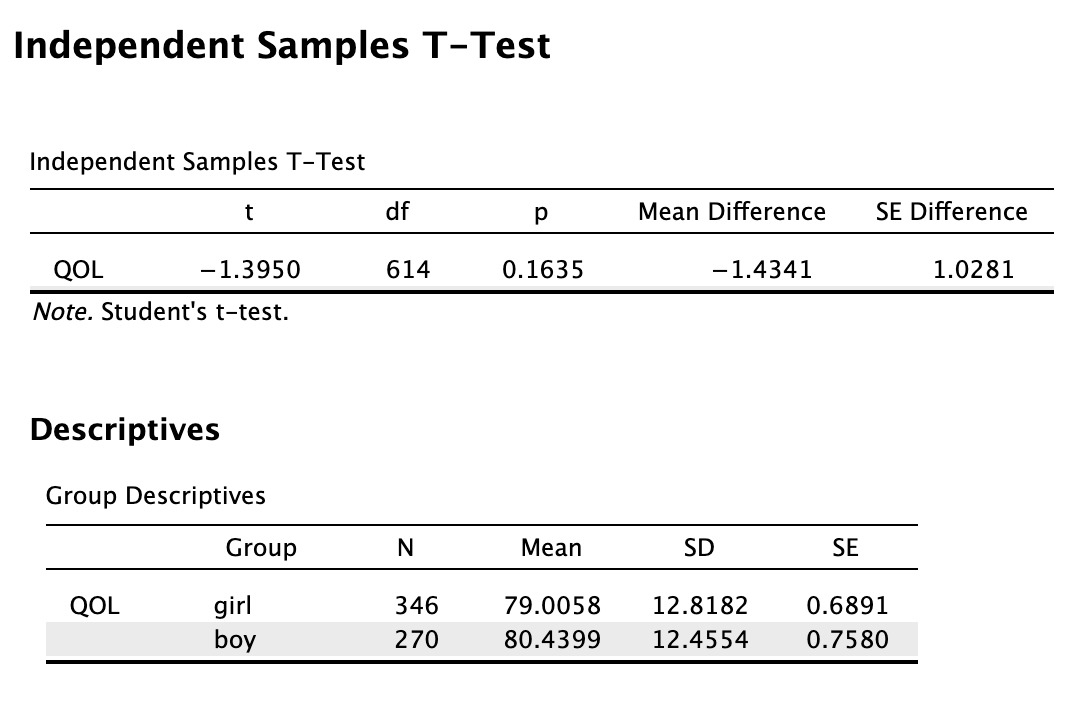Click the boy group mean 80.4399
The image size is (1076, 718).
(x=552, y=640)
